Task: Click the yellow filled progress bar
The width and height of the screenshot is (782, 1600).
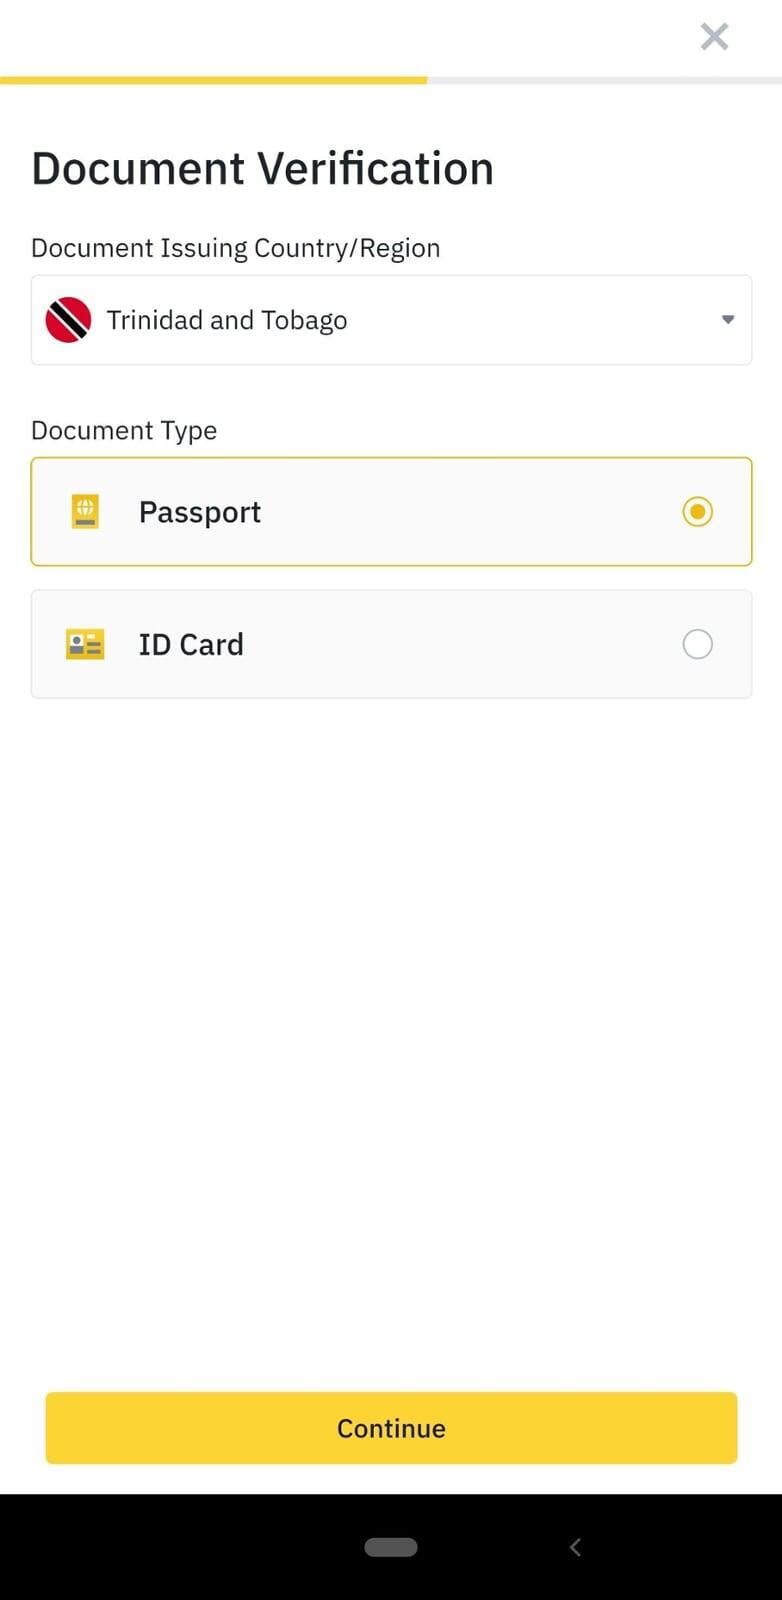Action: click(x=213, y=80)
